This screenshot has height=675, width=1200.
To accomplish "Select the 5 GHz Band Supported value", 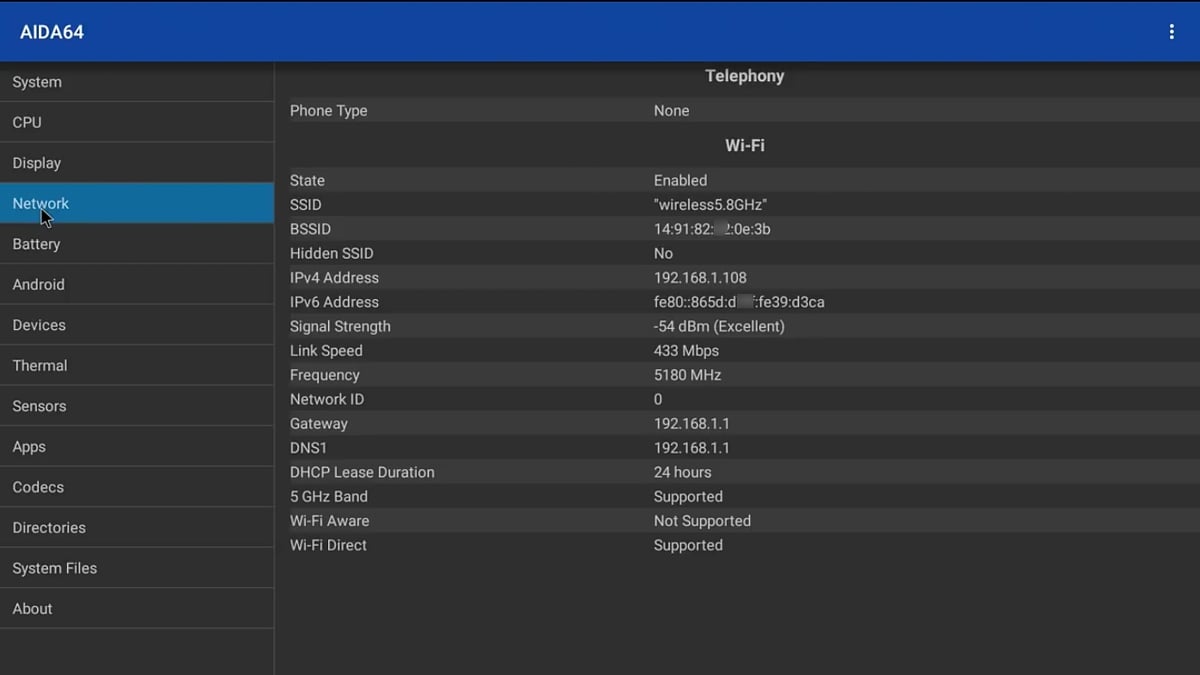I will pyautogui.click(x=688, y=497).
